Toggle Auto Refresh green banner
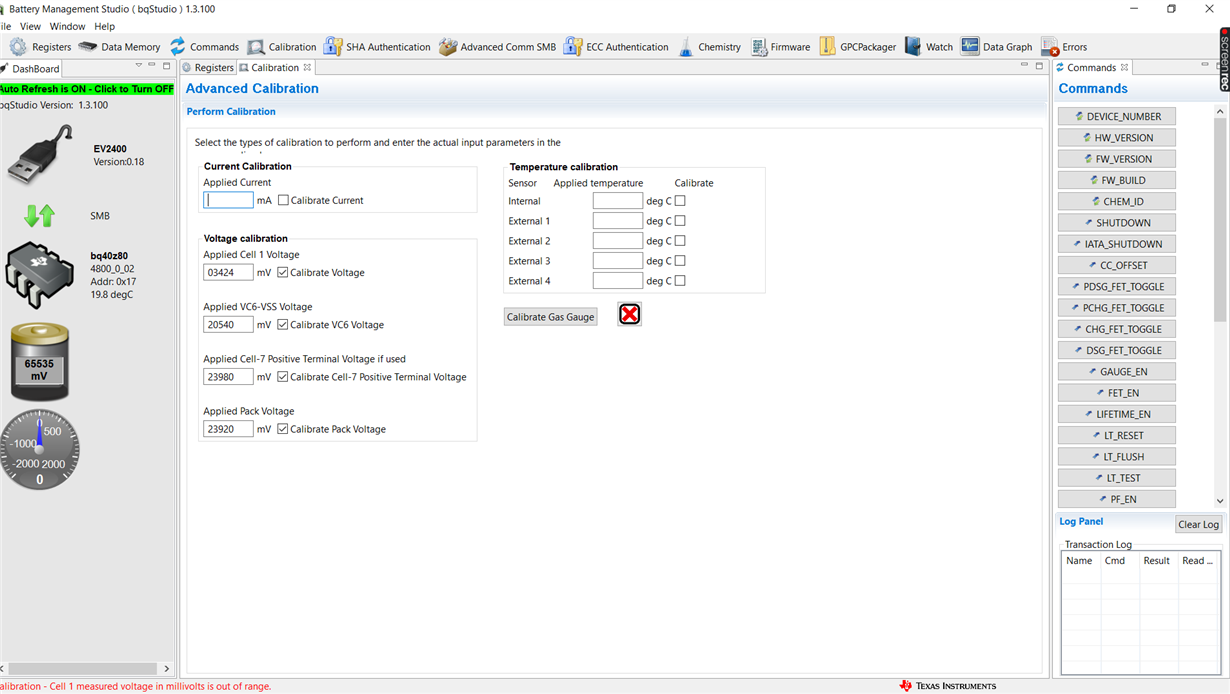 click(87, 89)
